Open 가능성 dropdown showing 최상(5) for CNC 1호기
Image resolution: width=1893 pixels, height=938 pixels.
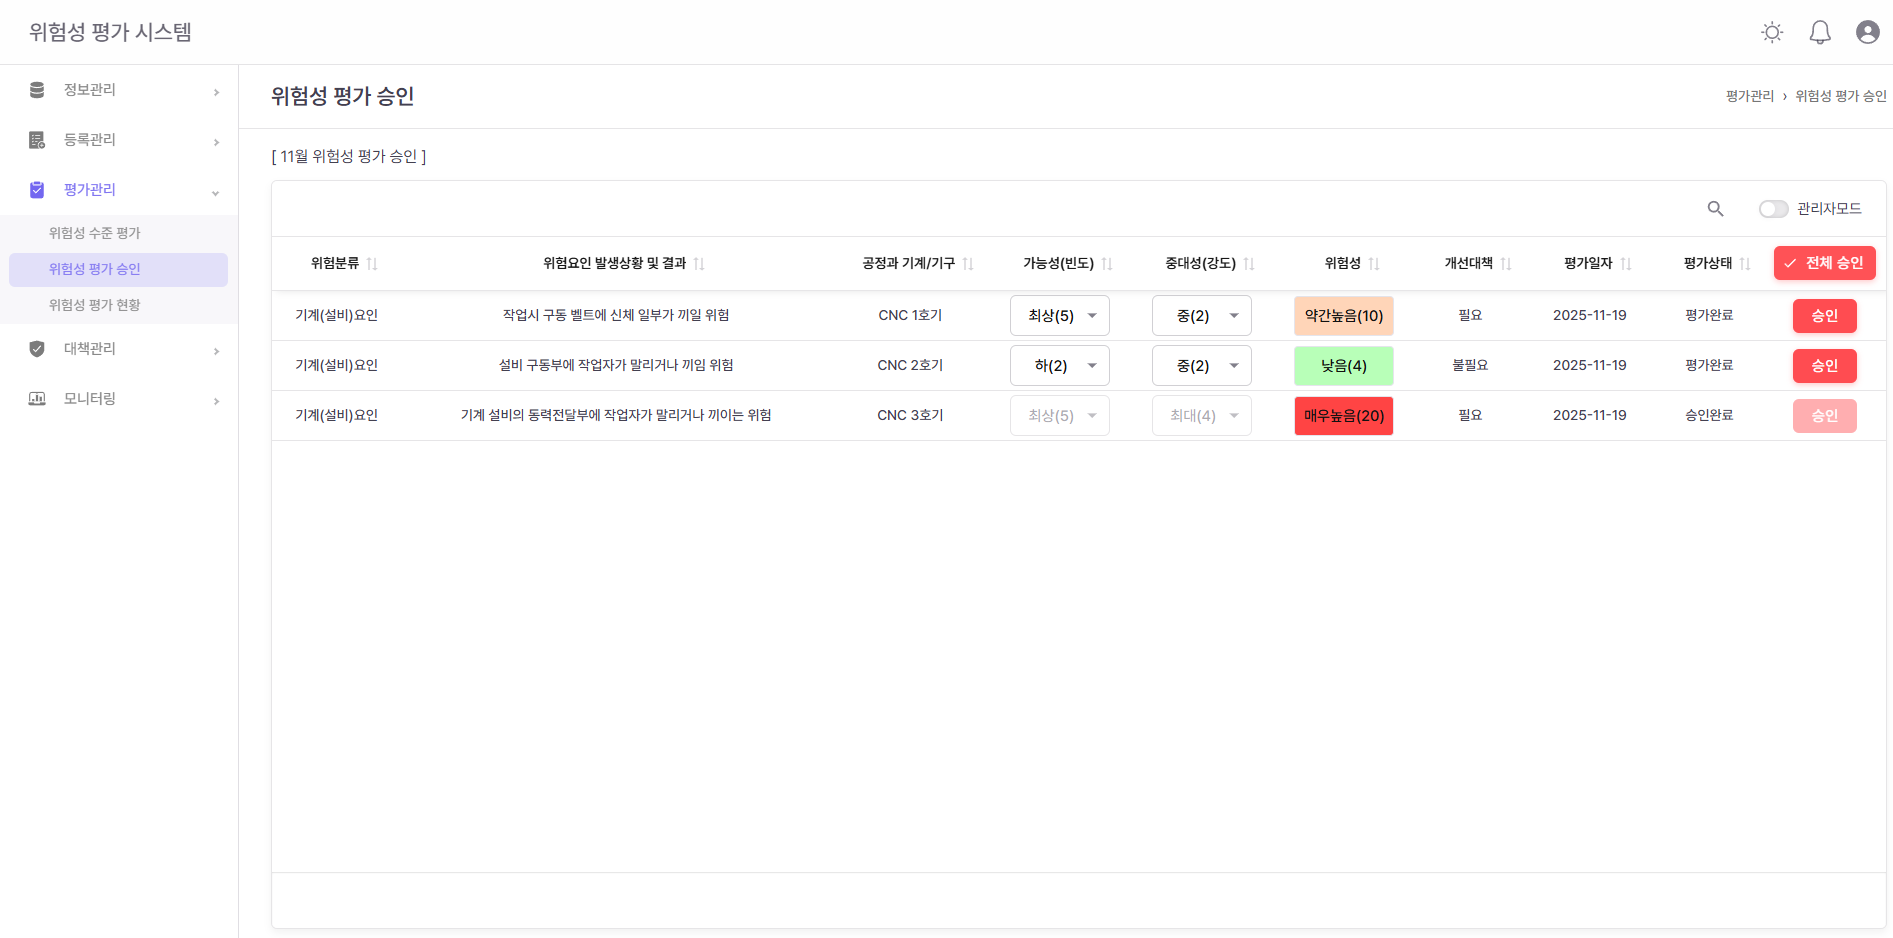click(1059, 316)
